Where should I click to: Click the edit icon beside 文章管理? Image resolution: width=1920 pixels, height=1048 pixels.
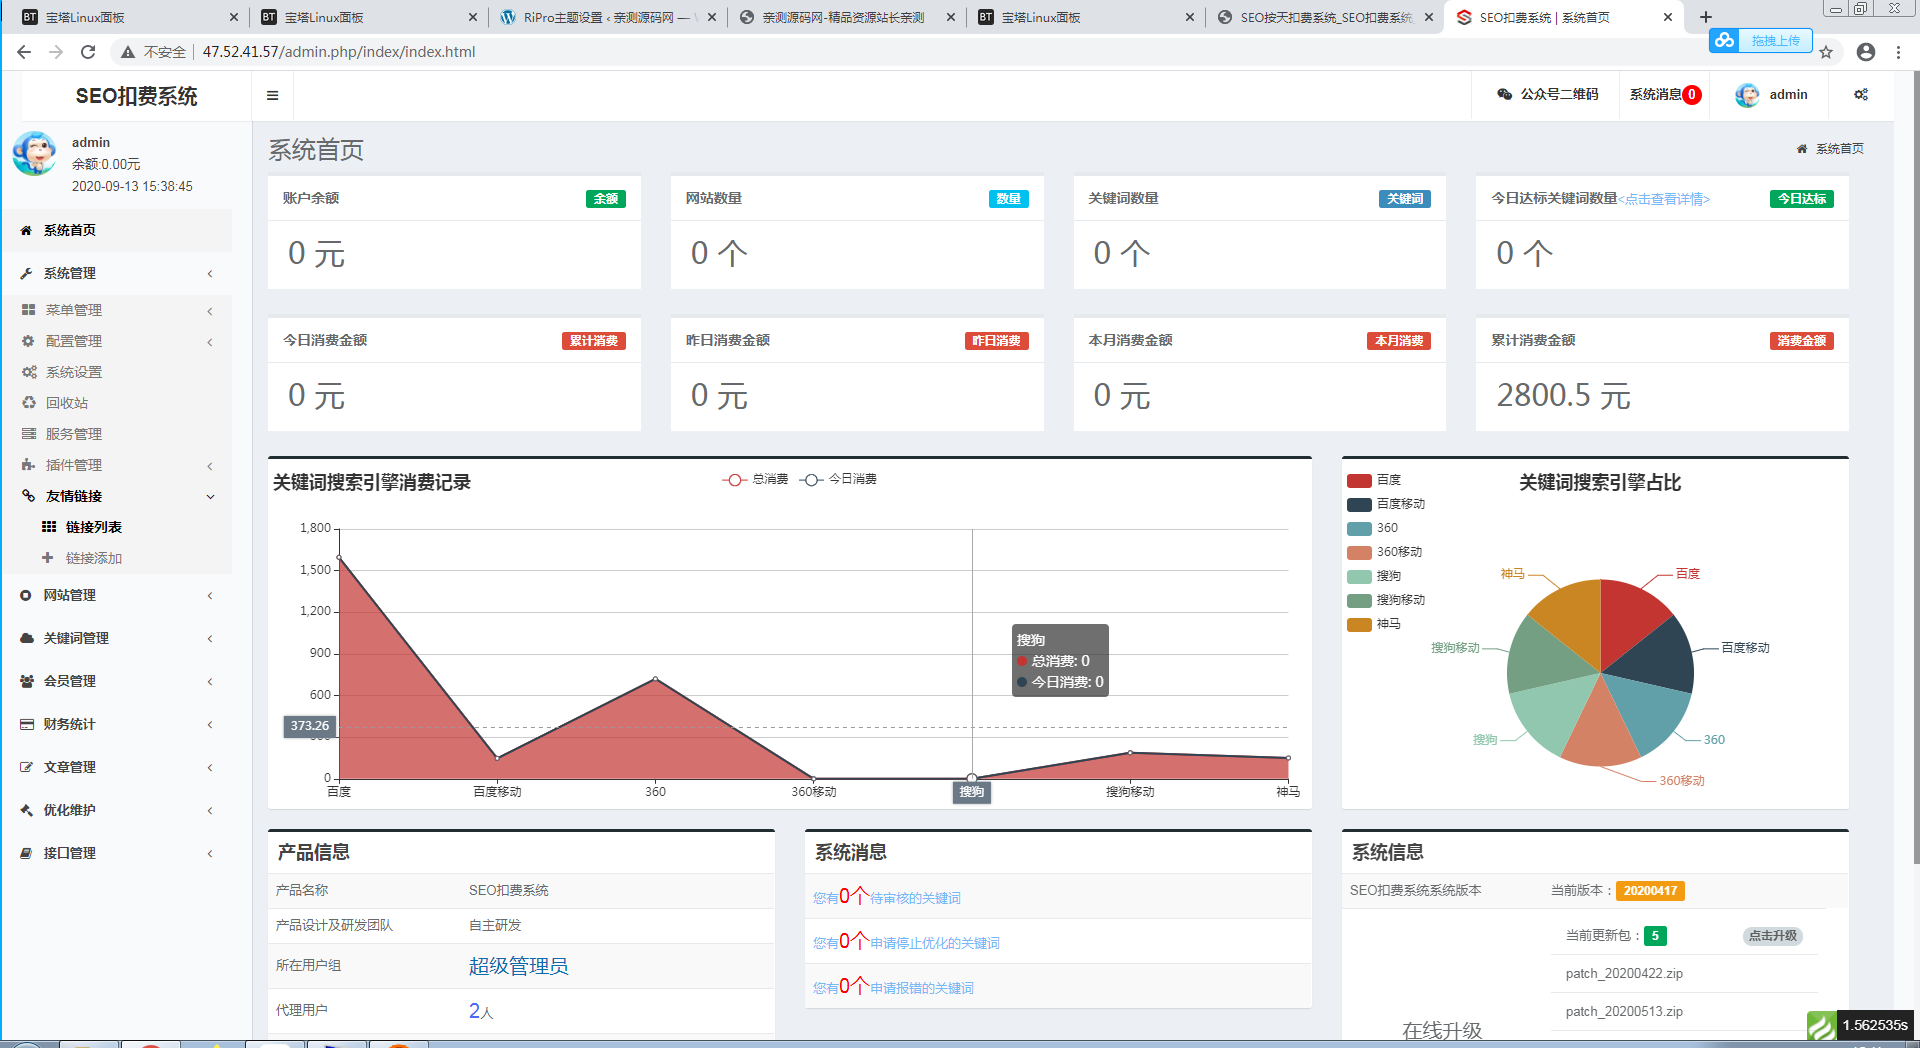coord(26,767)
